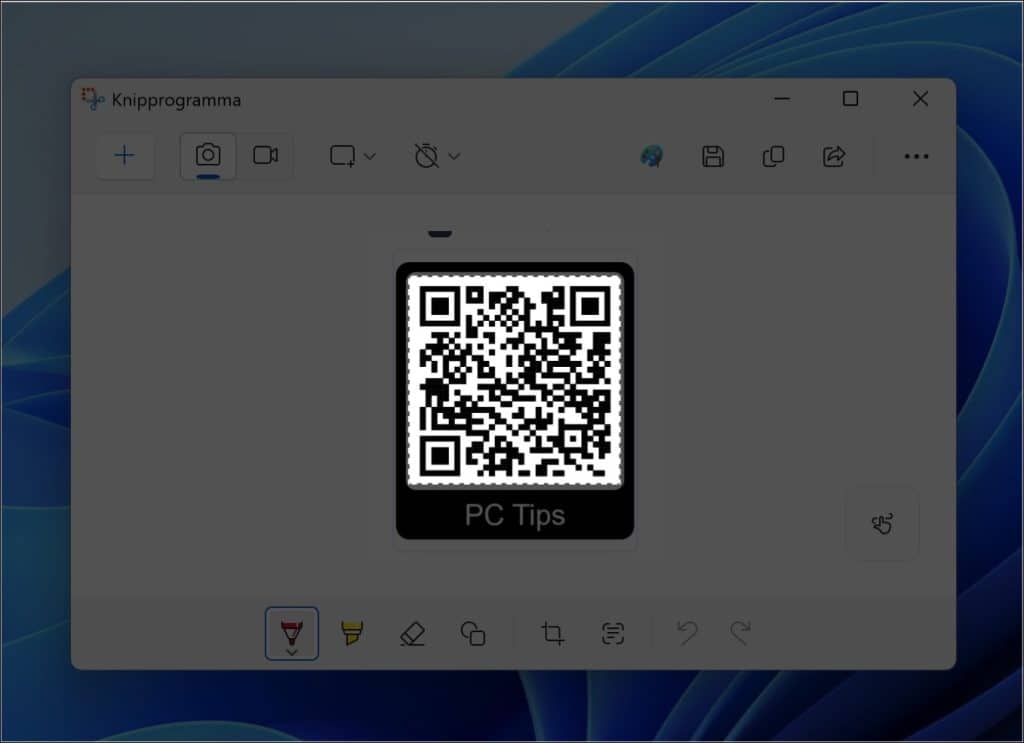Click the PC Tips label

point(515,515)
